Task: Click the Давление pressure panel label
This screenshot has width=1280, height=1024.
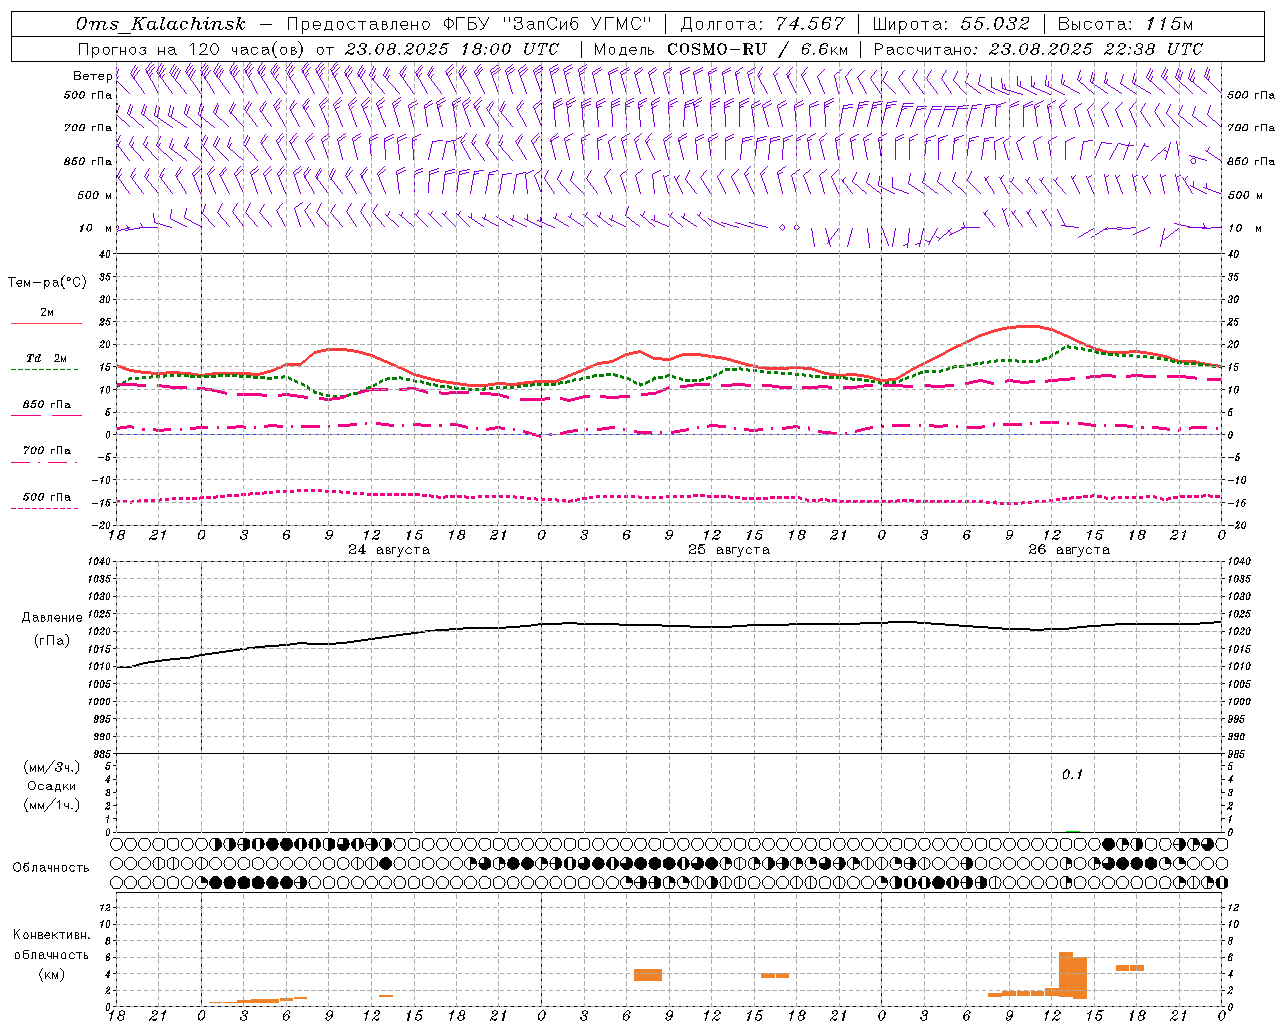Action: coord(52,618)
